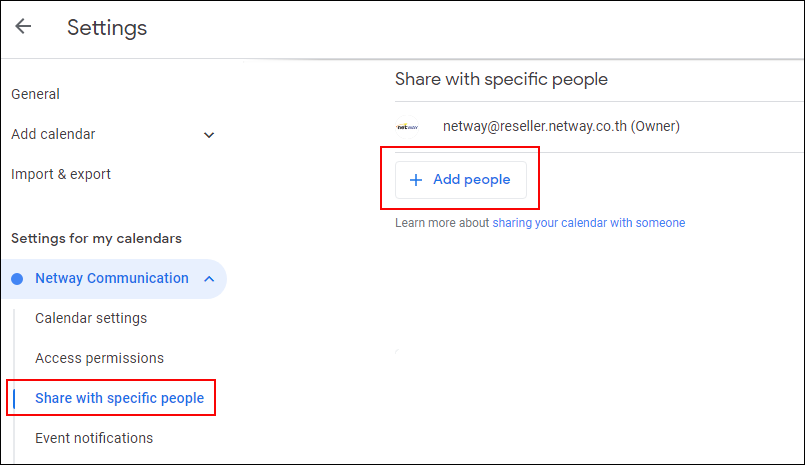
Task: Click the Netway owner avatar logo
Action: point(407,127)
